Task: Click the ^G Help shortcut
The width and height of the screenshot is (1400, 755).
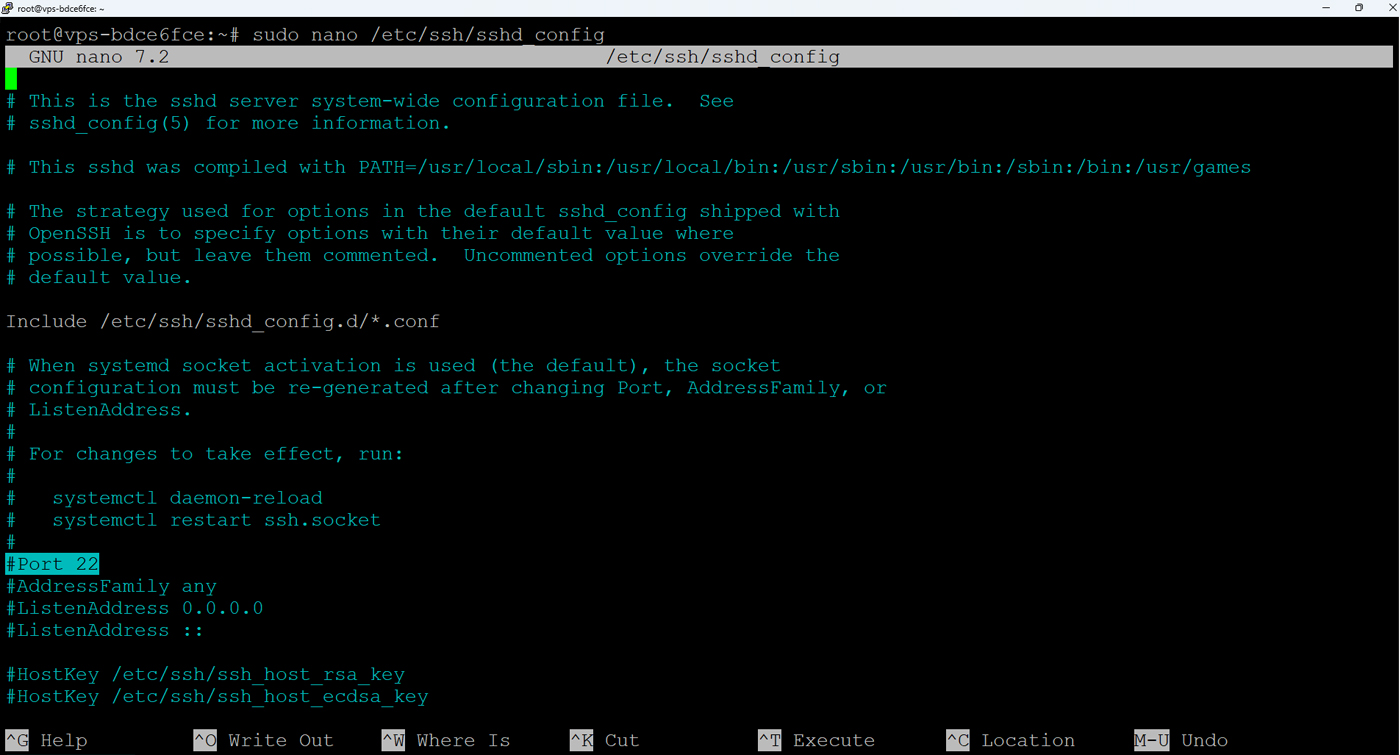Action: click(47, 740)
